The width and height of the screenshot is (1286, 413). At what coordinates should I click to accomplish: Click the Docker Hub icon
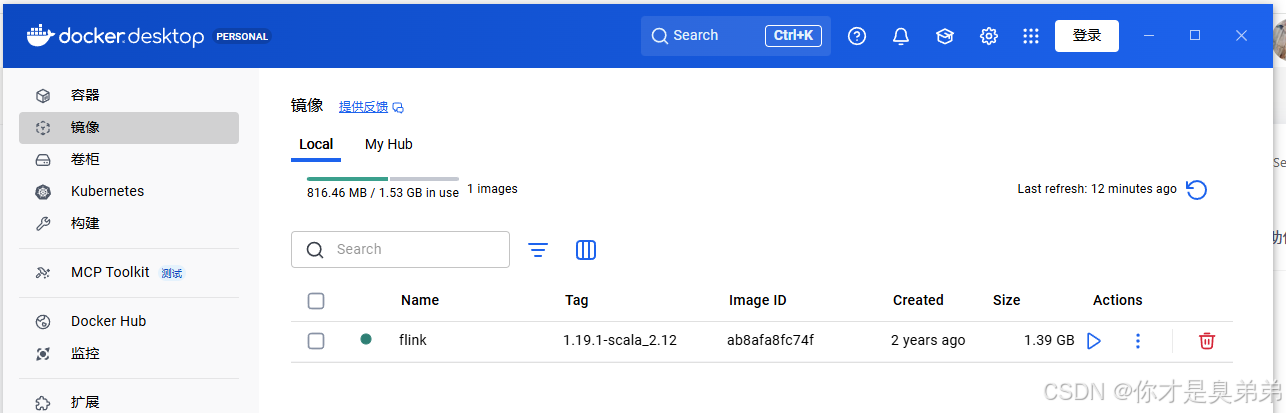click(43, 322)
